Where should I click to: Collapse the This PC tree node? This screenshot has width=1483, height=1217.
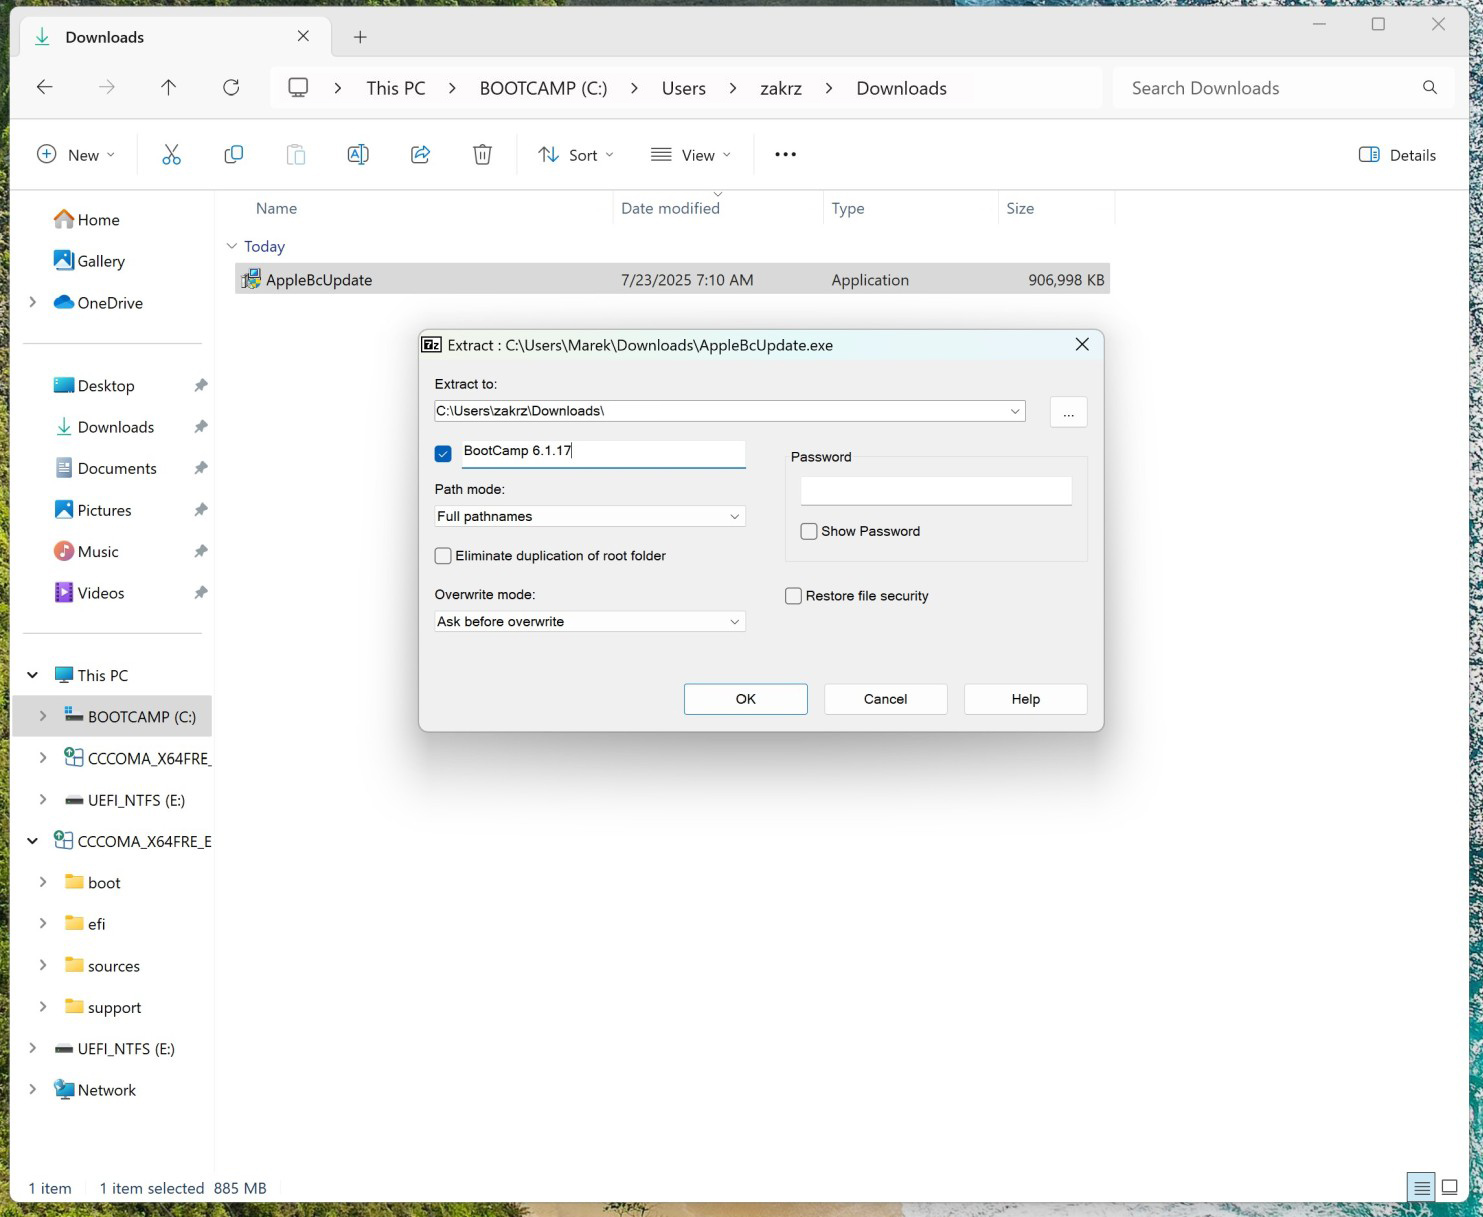pos(33,675)
